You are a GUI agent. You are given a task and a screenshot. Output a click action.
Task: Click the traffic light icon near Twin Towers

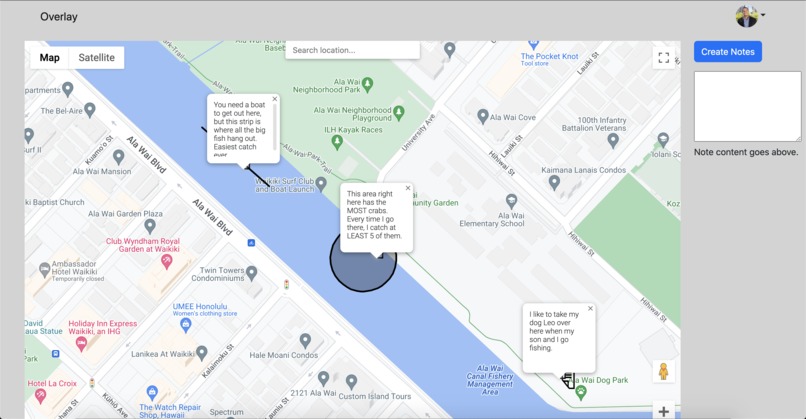[286, 284]
